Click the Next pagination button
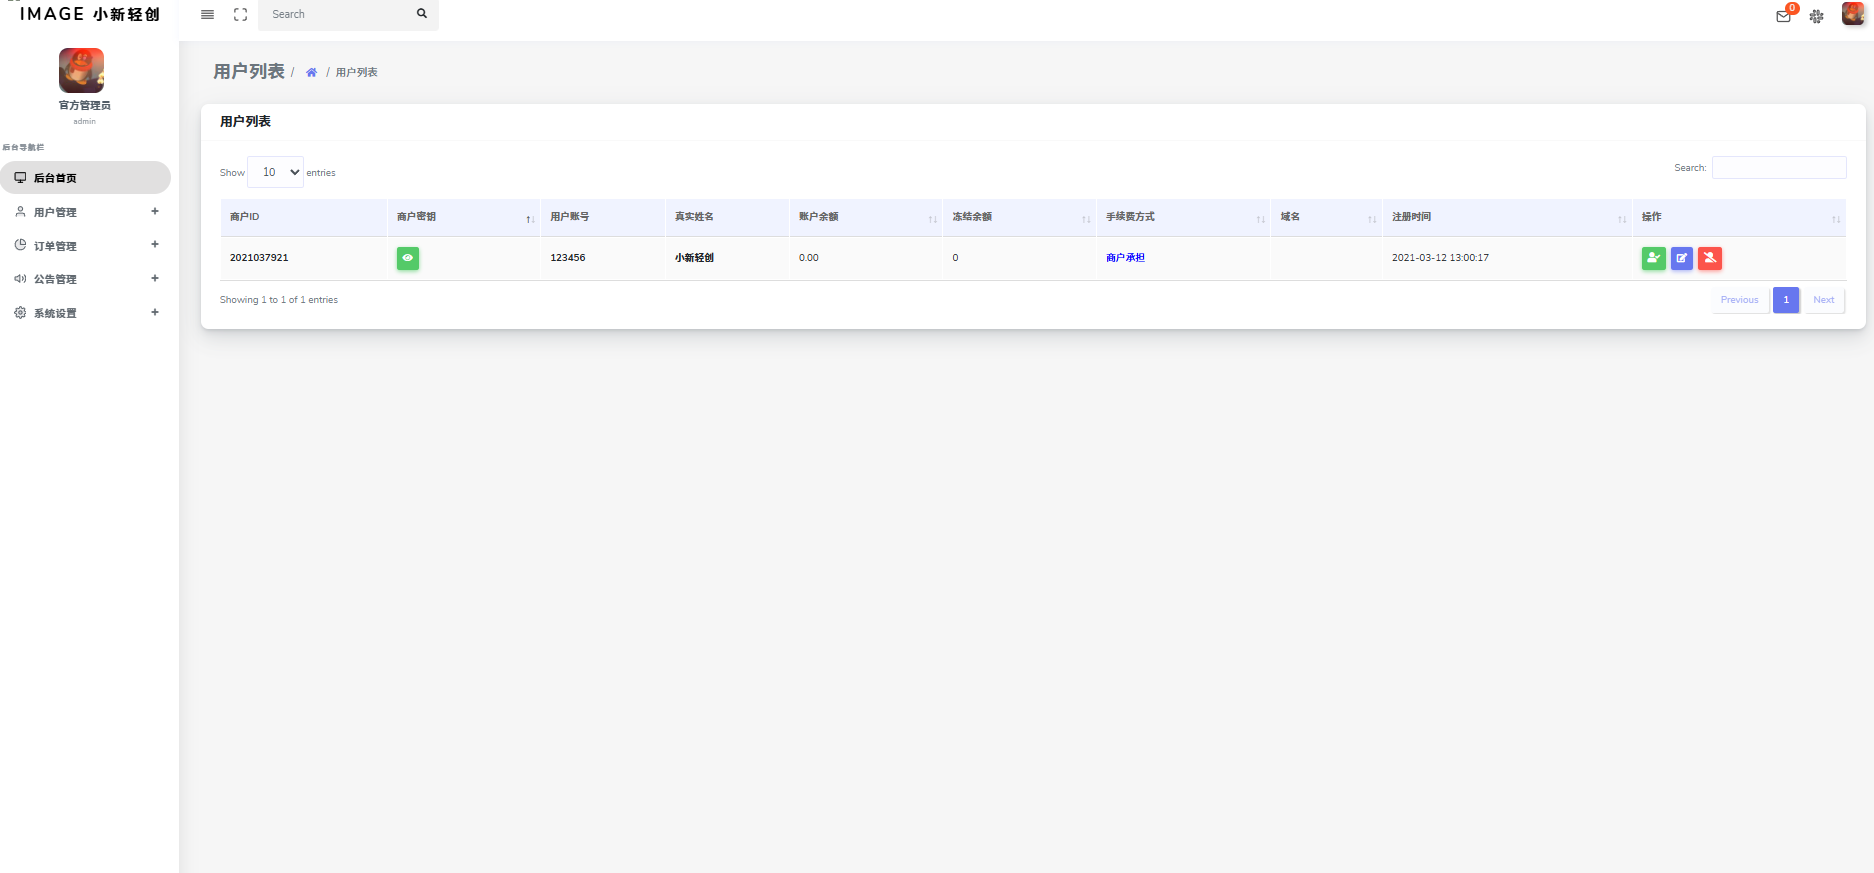 pyautogui.click(x=1824, y=300)
